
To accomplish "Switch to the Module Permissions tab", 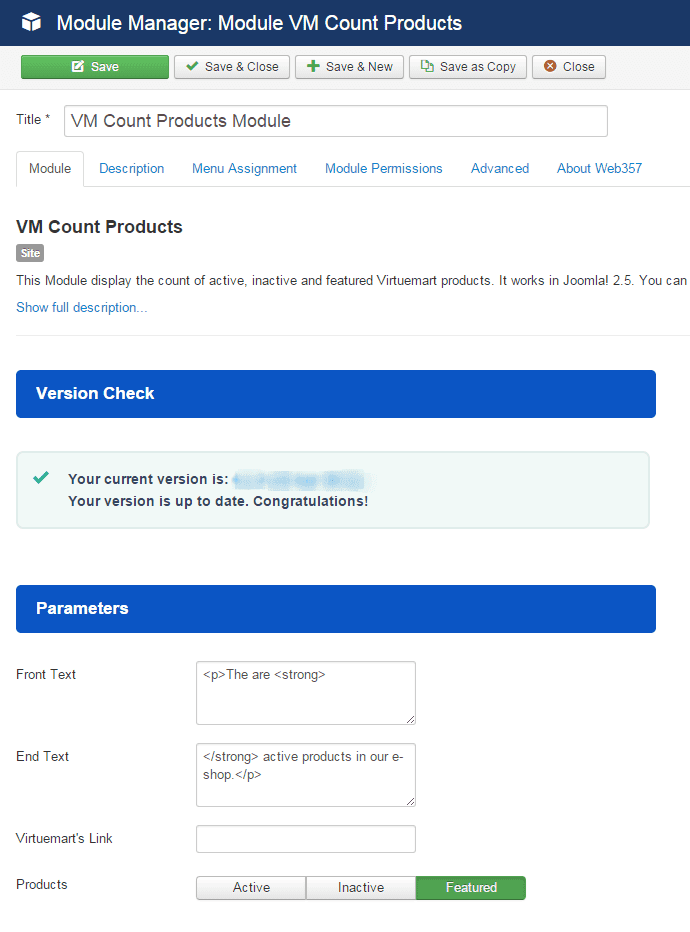I will click(x=383, y=168).
